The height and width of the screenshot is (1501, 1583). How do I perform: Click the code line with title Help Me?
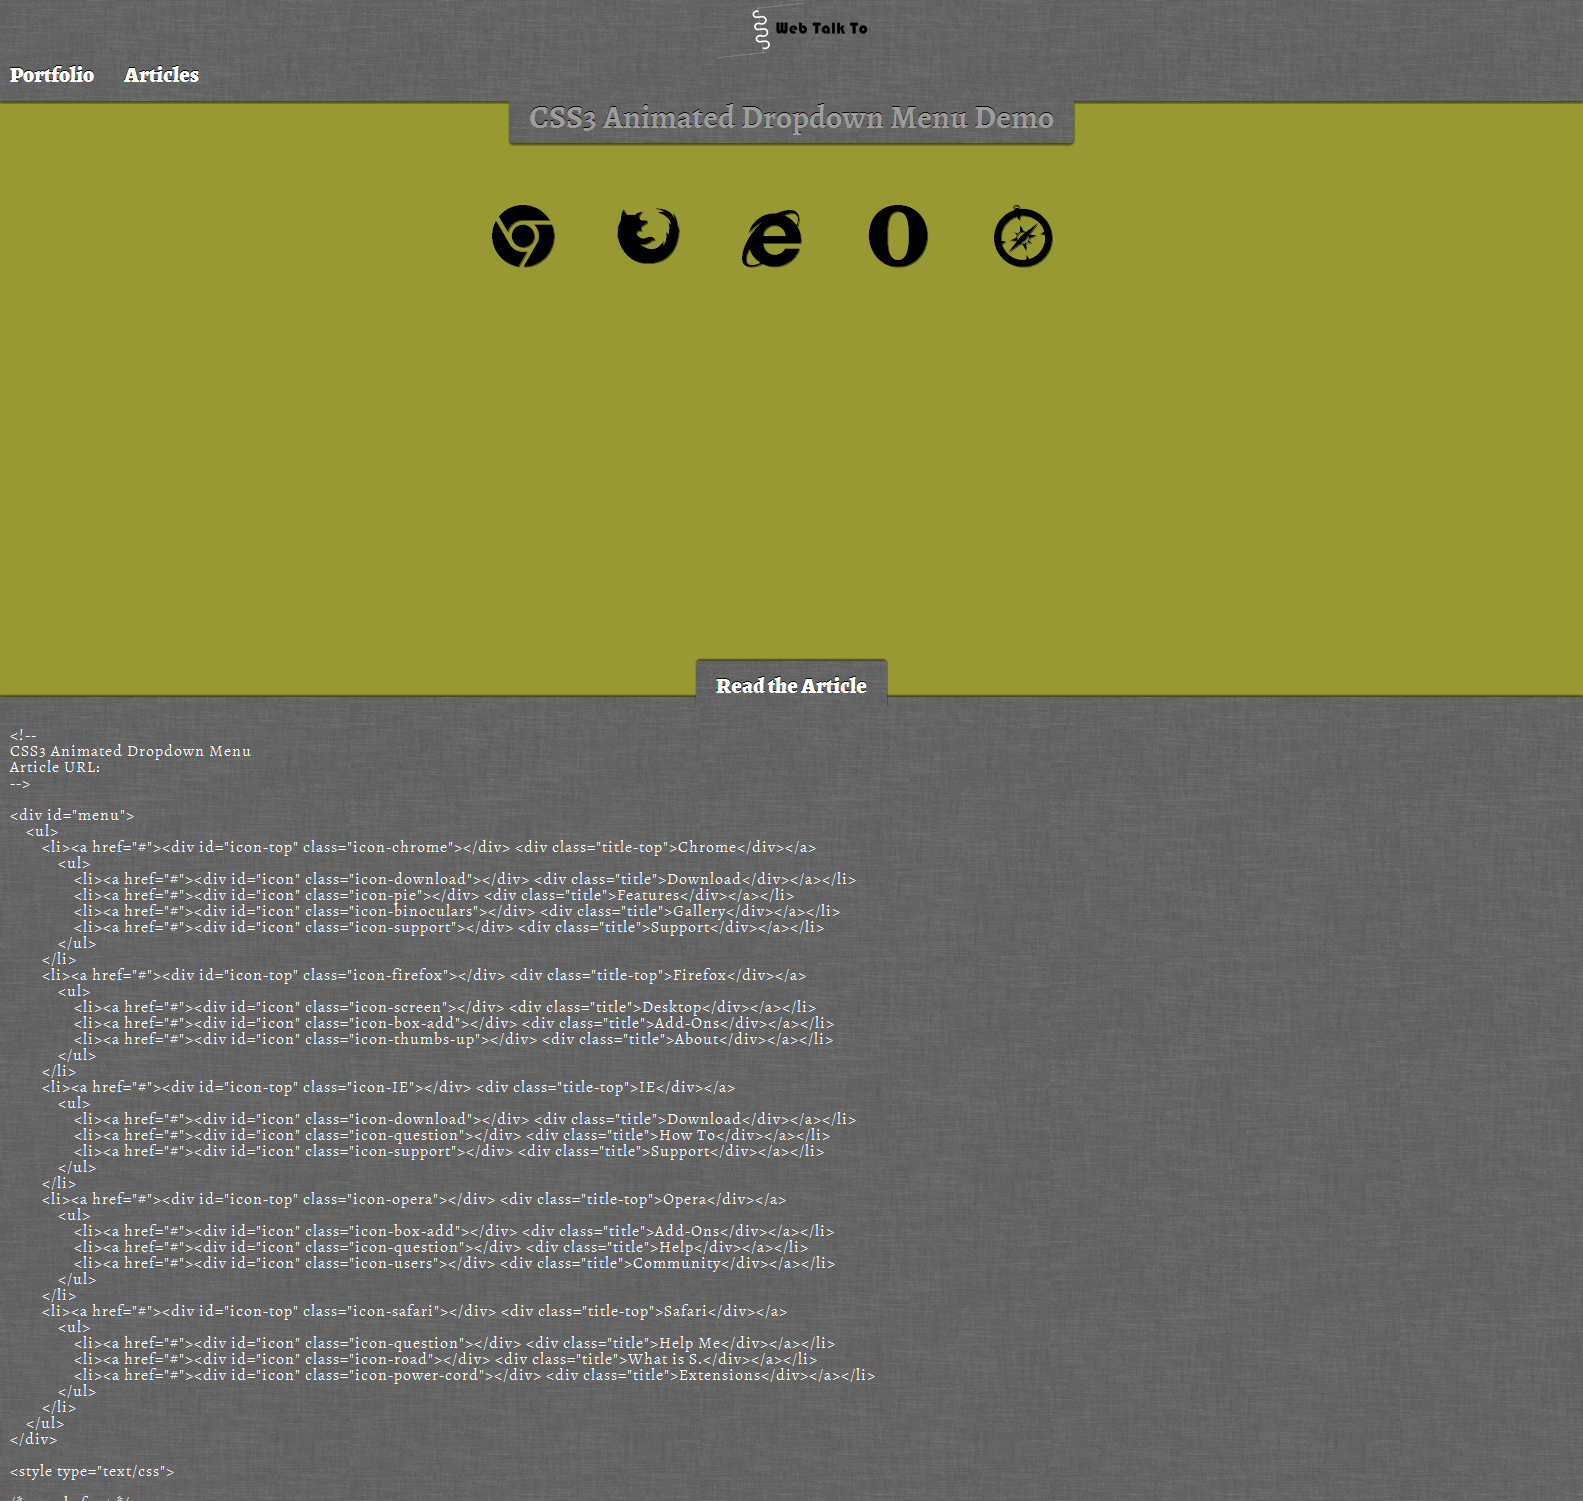pos(455,1343)
